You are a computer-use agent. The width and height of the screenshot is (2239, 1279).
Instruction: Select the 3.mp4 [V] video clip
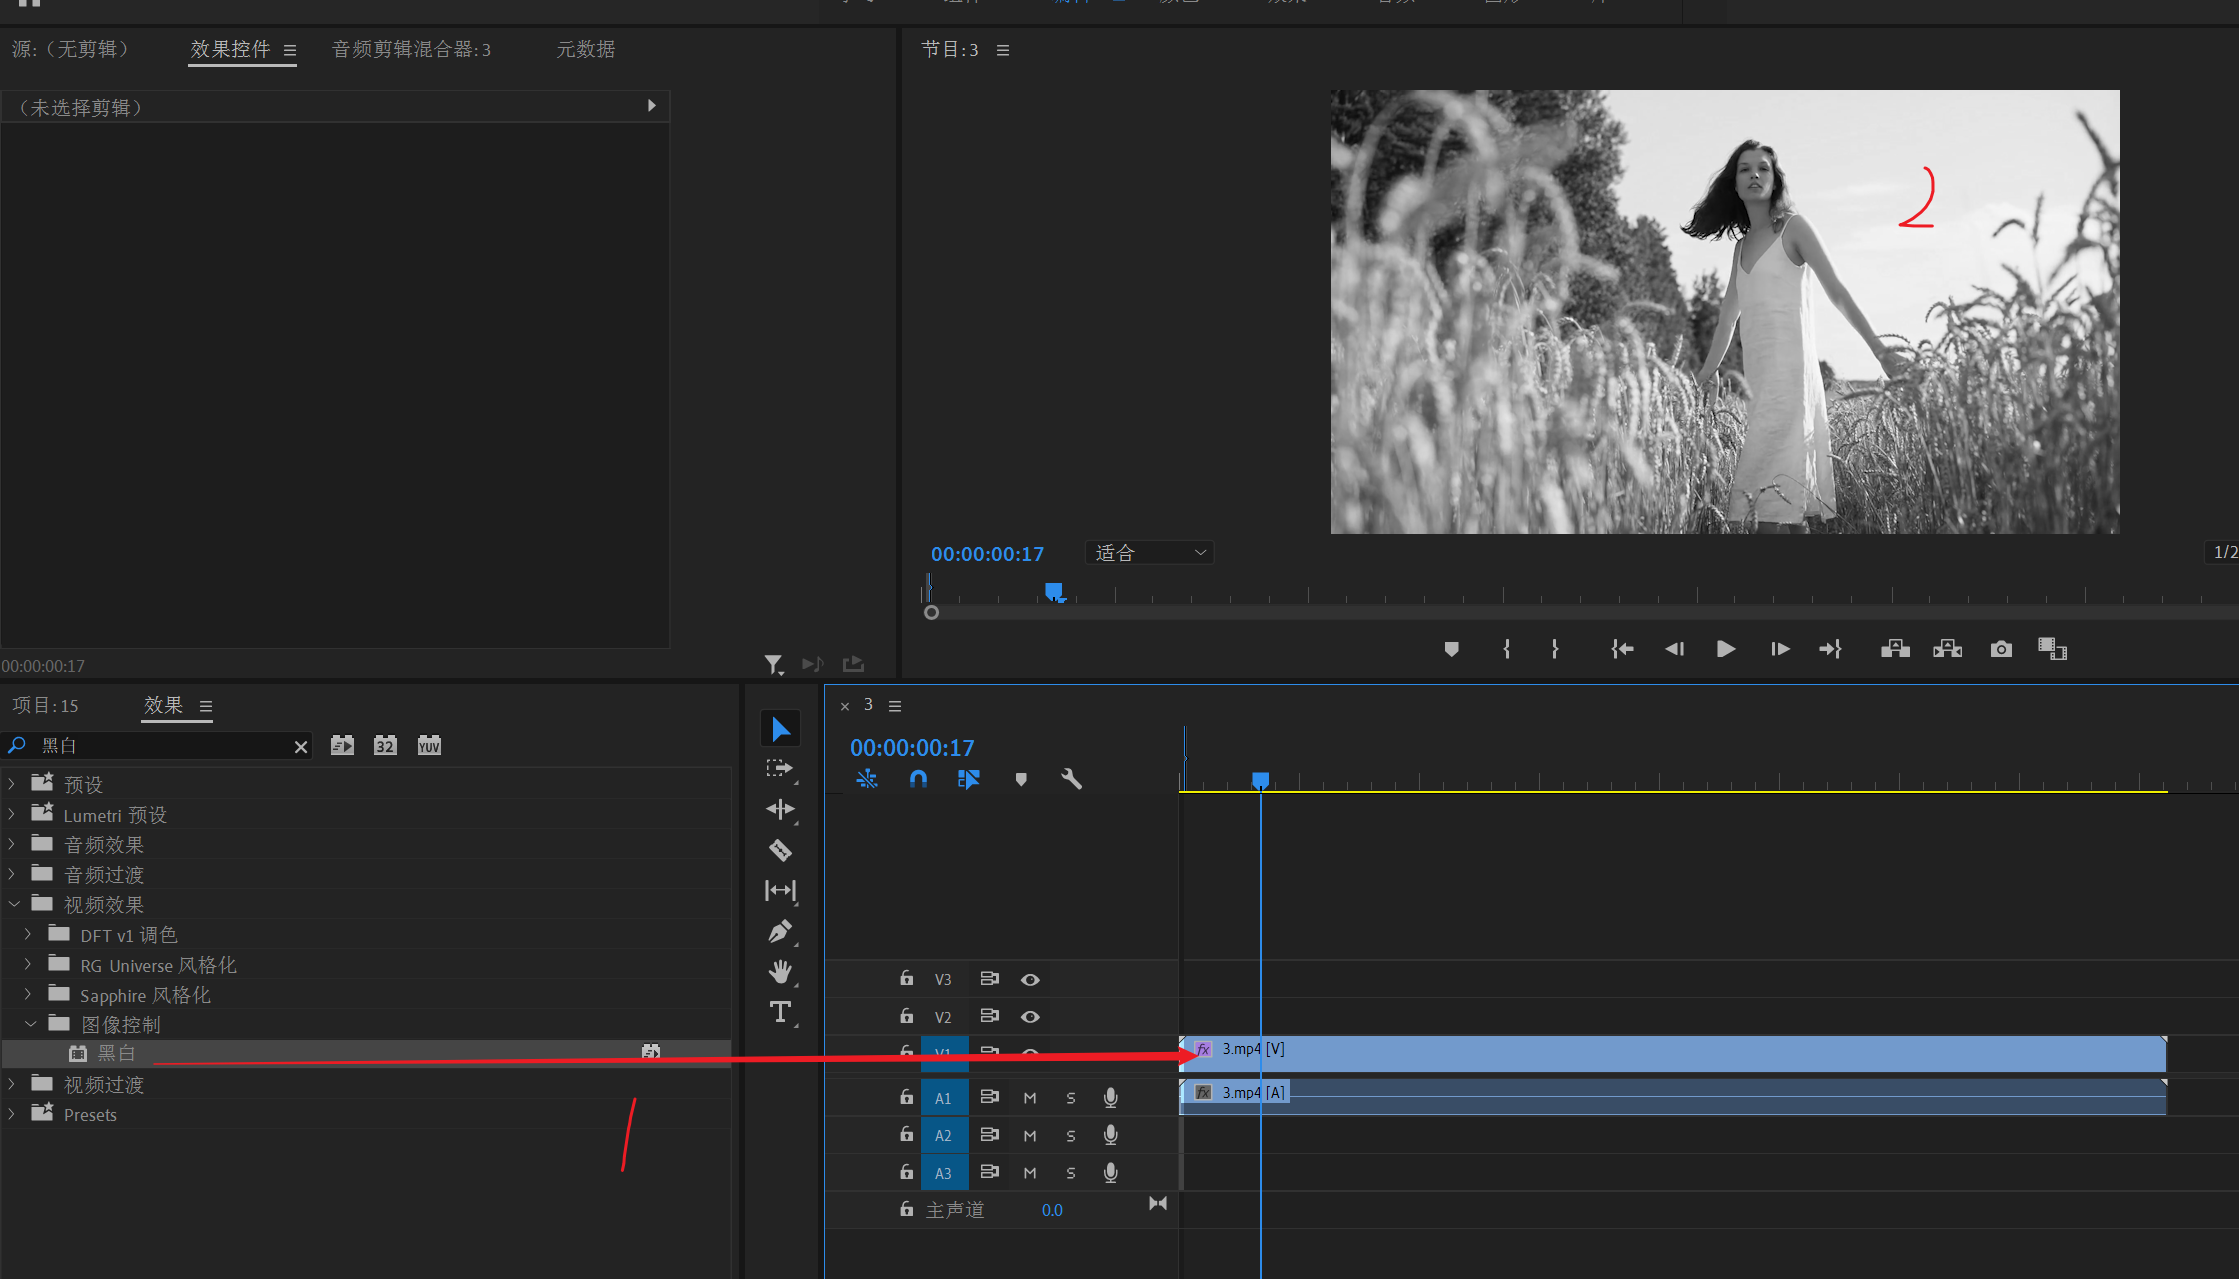(x=1672, y=1054)
